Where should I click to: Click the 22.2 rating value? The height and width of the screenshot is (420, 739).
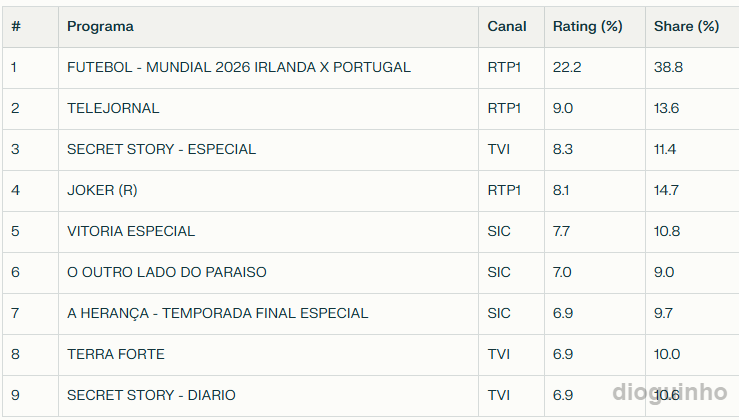(567, 68)
